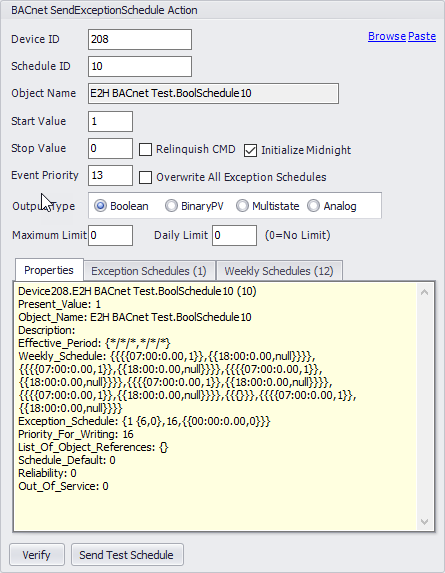Image resolution: width=445 pixels, height=573 pixels.
Task: Open the Weekly Schedules tab
Action: (x=279, y=271)
